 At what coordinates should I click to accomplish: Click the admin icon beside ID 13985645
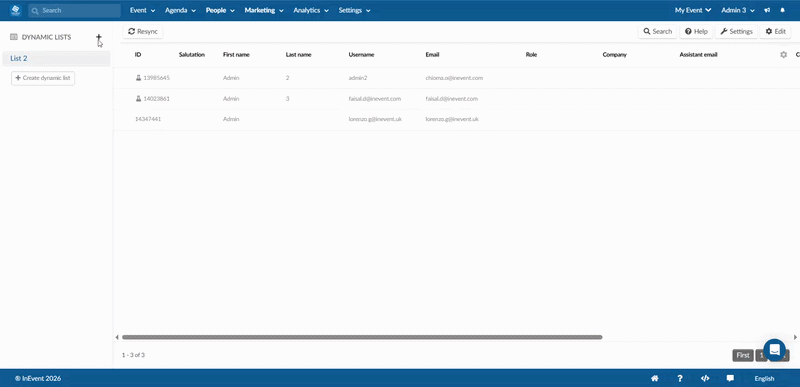tap(138, 78)
